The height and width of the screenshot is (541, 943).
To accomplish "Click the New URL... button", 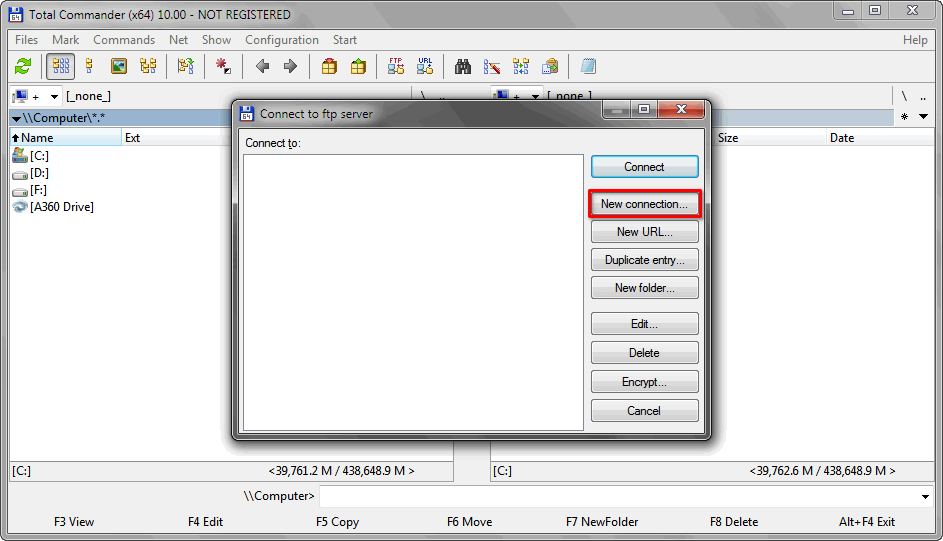I will point(645,231).
